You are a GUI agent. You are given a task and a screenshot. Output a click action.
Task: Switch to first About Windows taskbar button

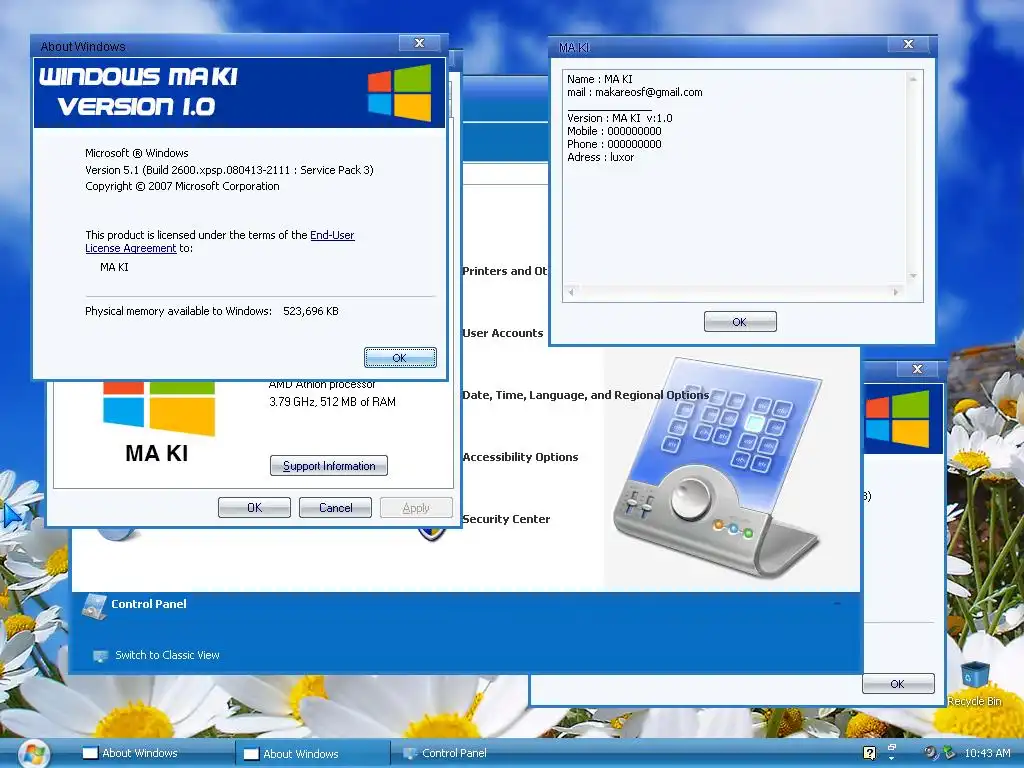[x=155, y=753]
